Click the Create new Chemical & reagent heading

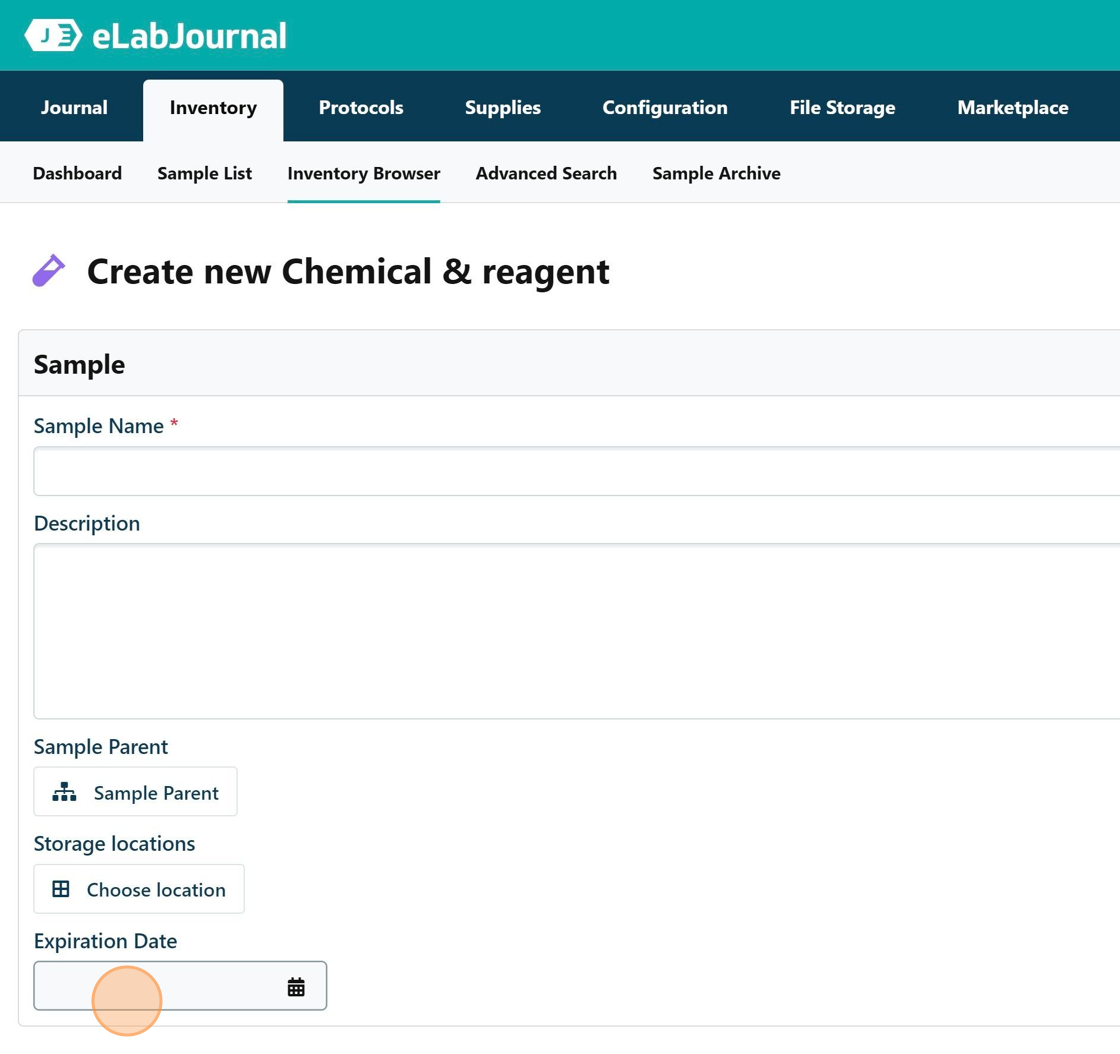[348, 271]
